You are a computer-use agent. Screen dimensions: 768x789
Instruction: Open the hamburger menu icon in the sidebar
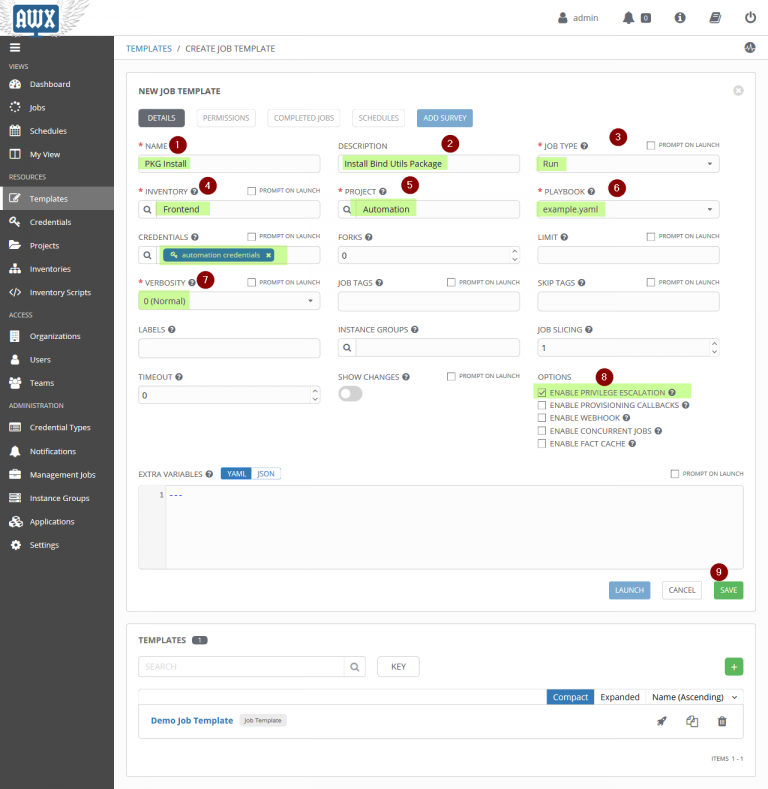point(15,47)
